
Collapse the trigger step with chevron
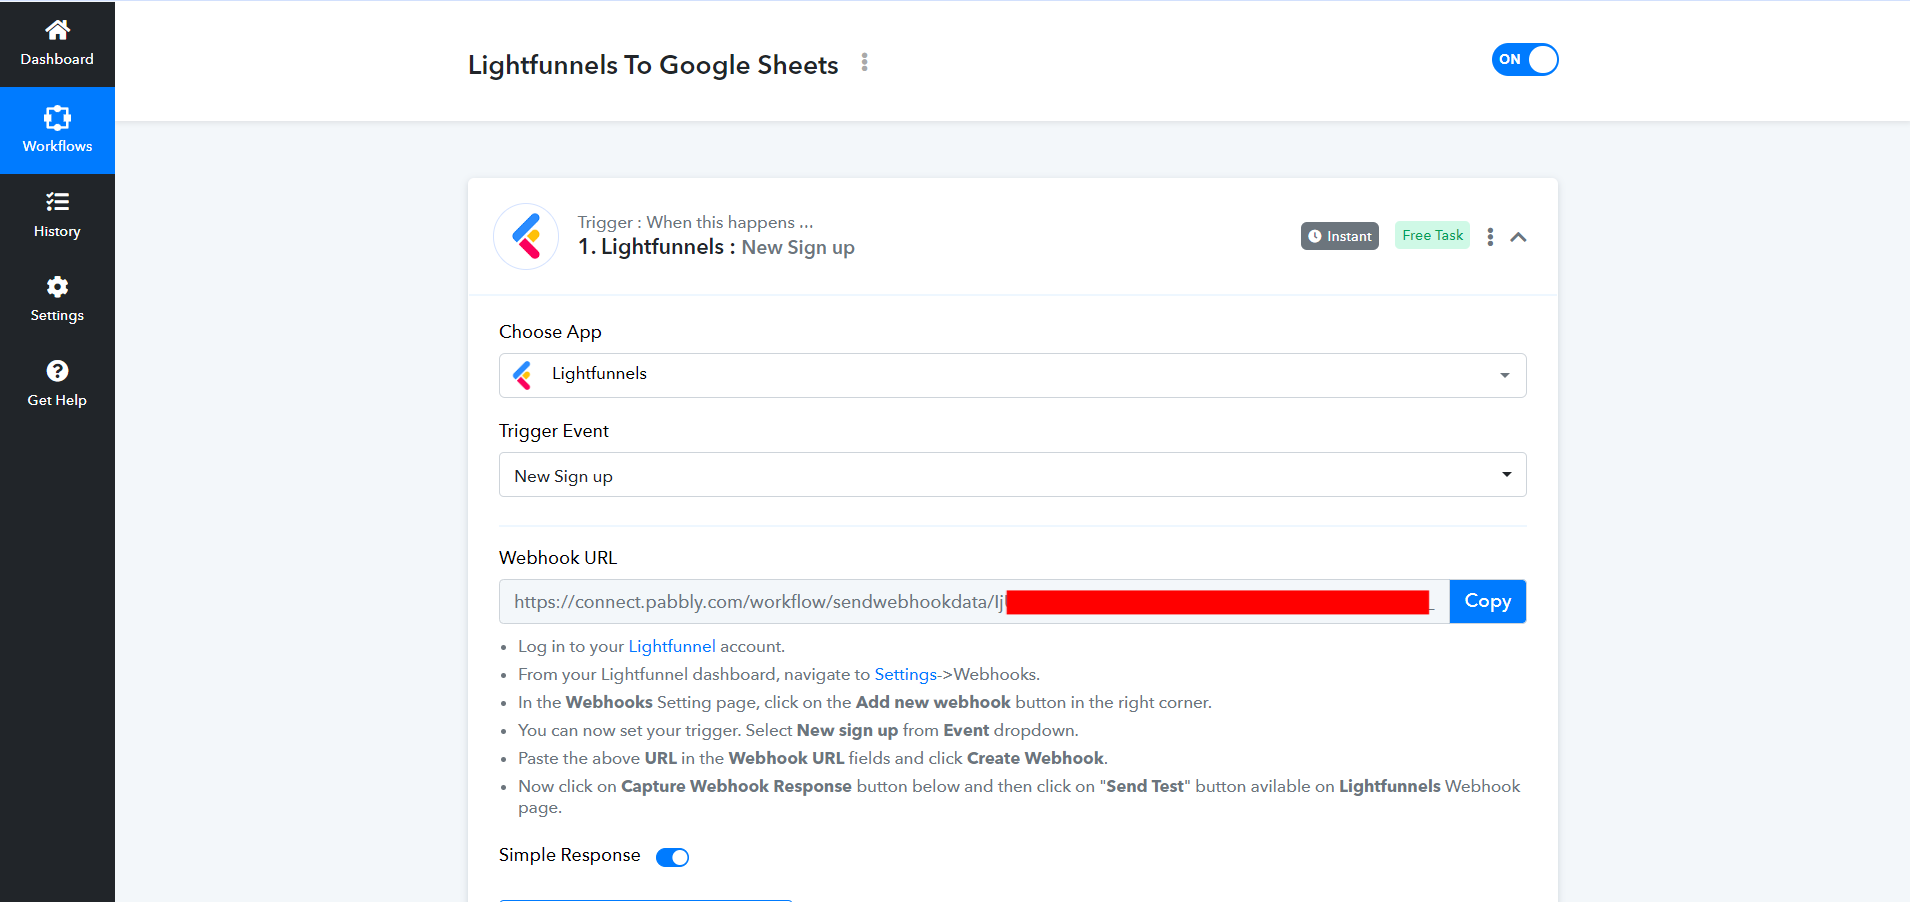[1518, 237]
